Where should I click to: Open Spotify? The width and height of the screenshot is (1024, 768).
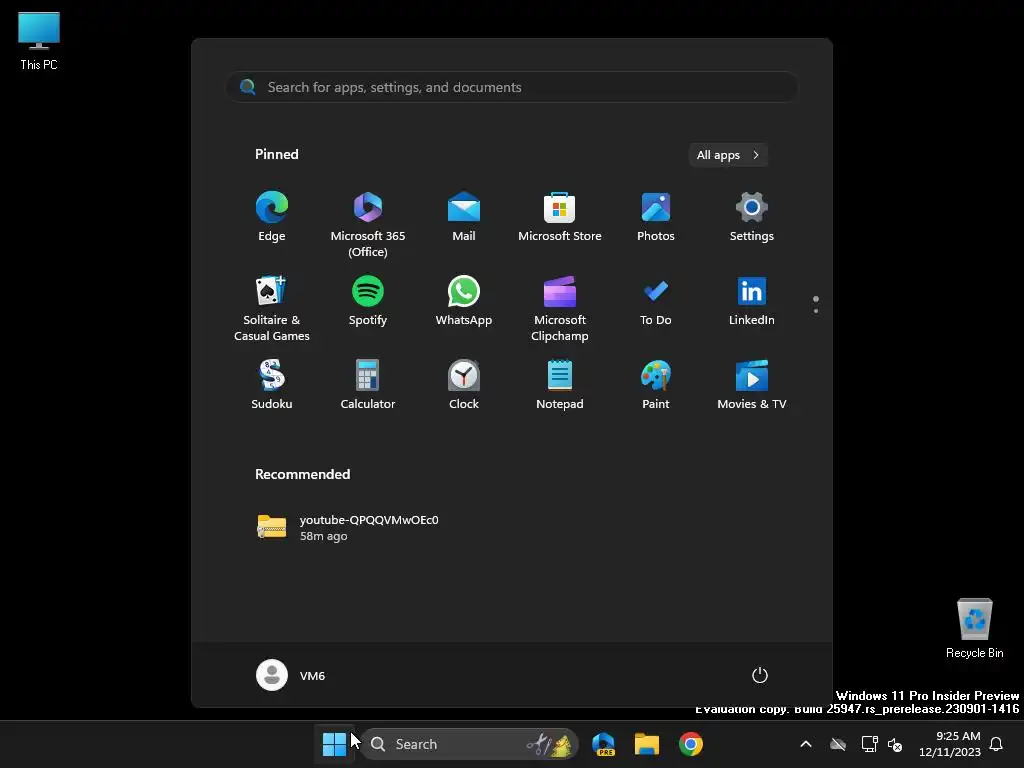(368, 301)
